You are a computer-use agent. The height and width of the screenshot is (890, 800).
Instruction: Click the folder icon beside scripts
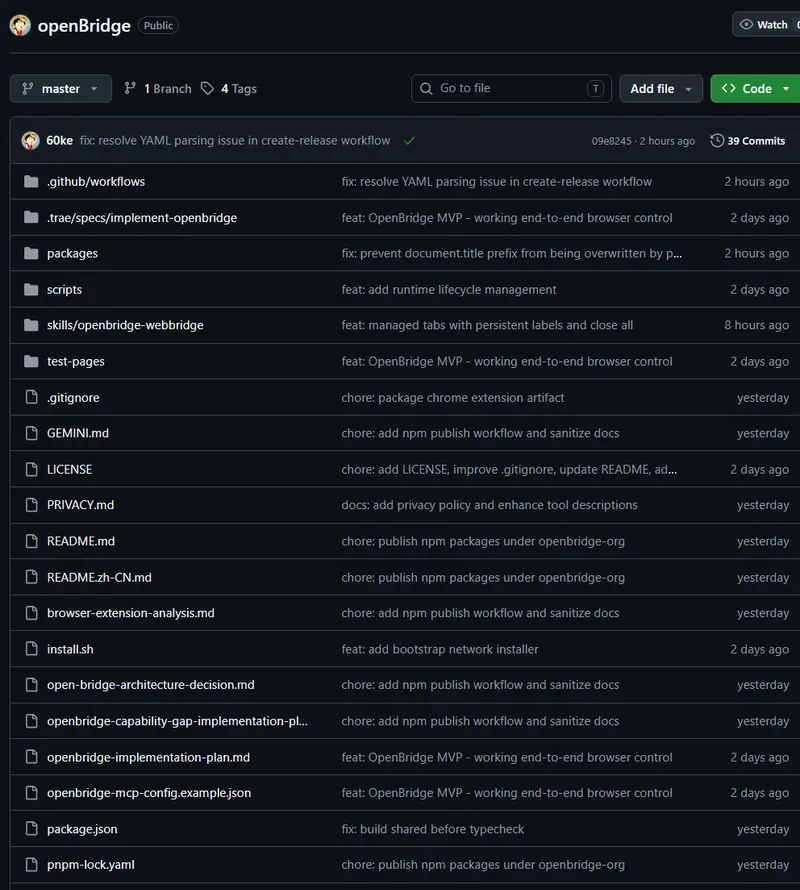31,289
